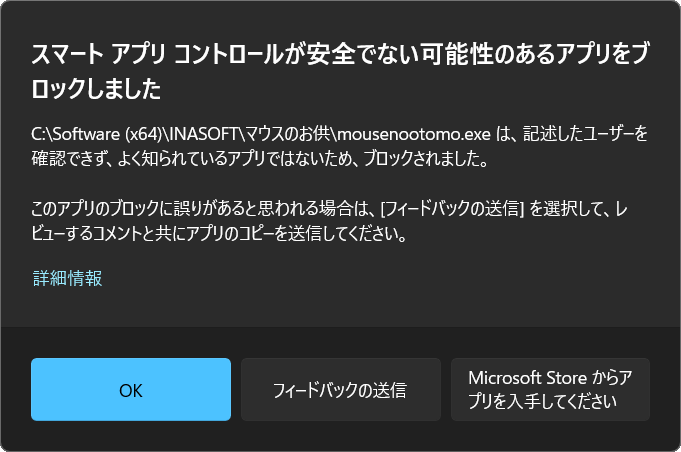Open the 詳細情報 link

click(x=67, y=278)
